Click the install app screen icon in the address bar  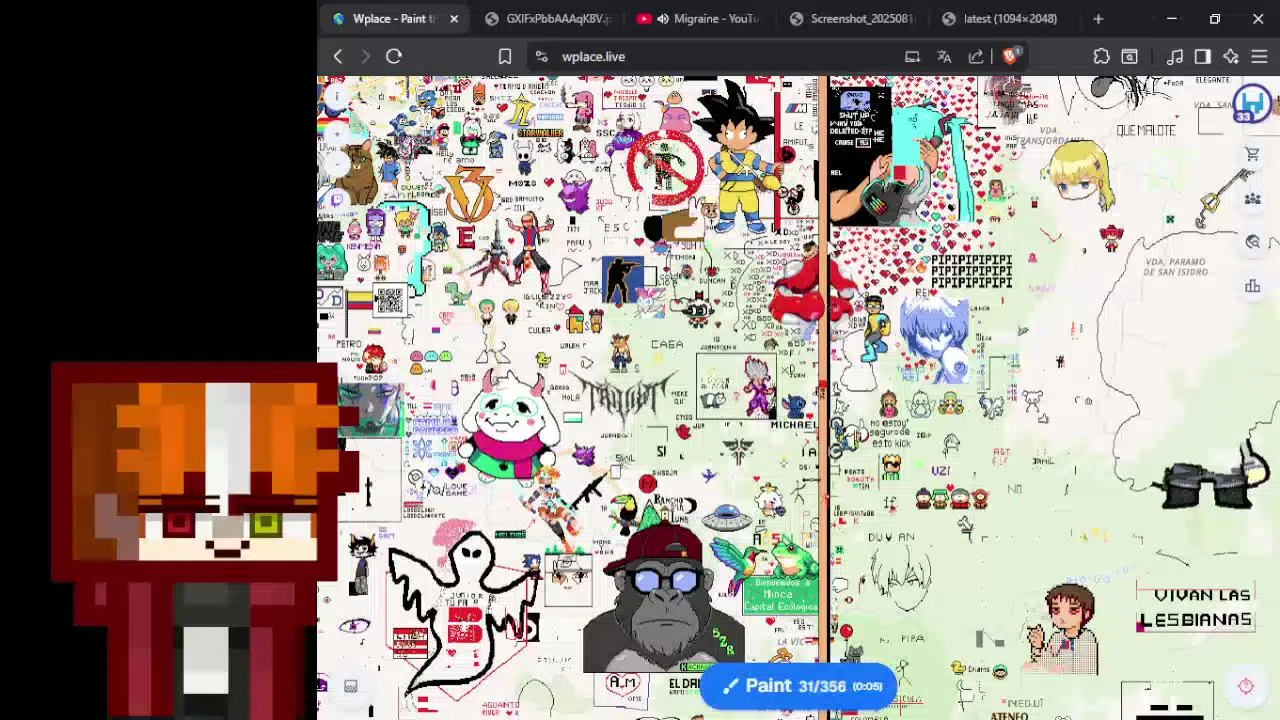coord(912,57)
